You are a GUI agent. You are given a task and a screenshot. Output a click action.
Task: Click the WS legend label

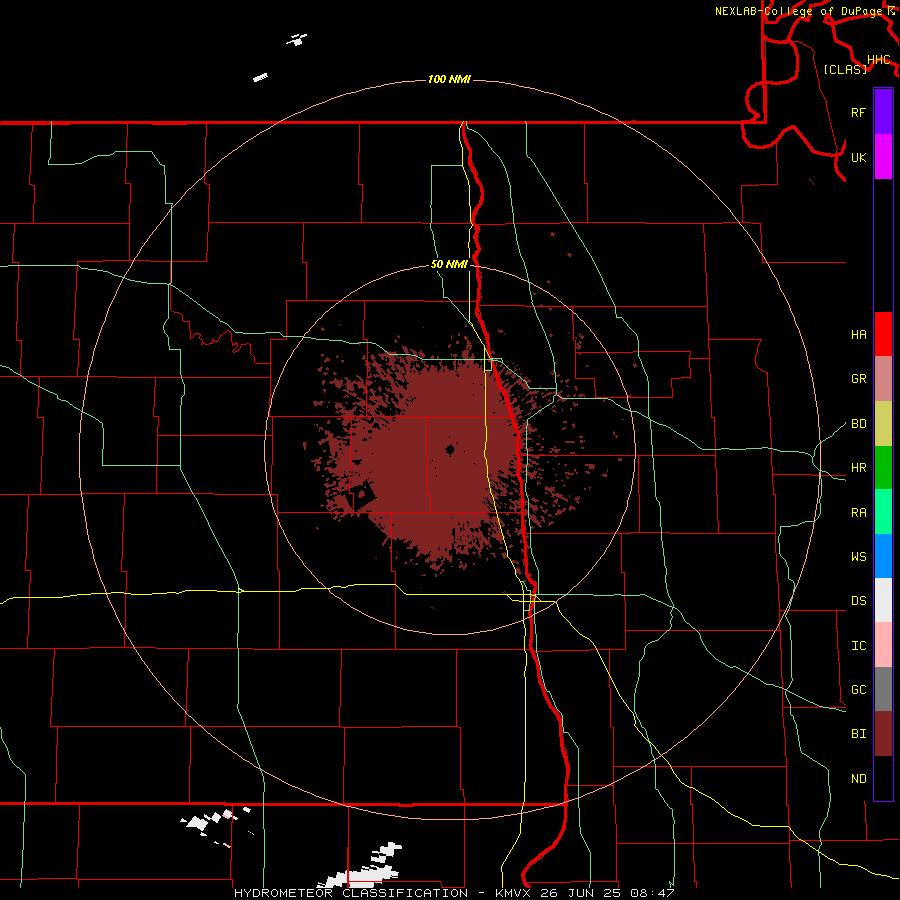pyautogui.click(x=858, y=557)
